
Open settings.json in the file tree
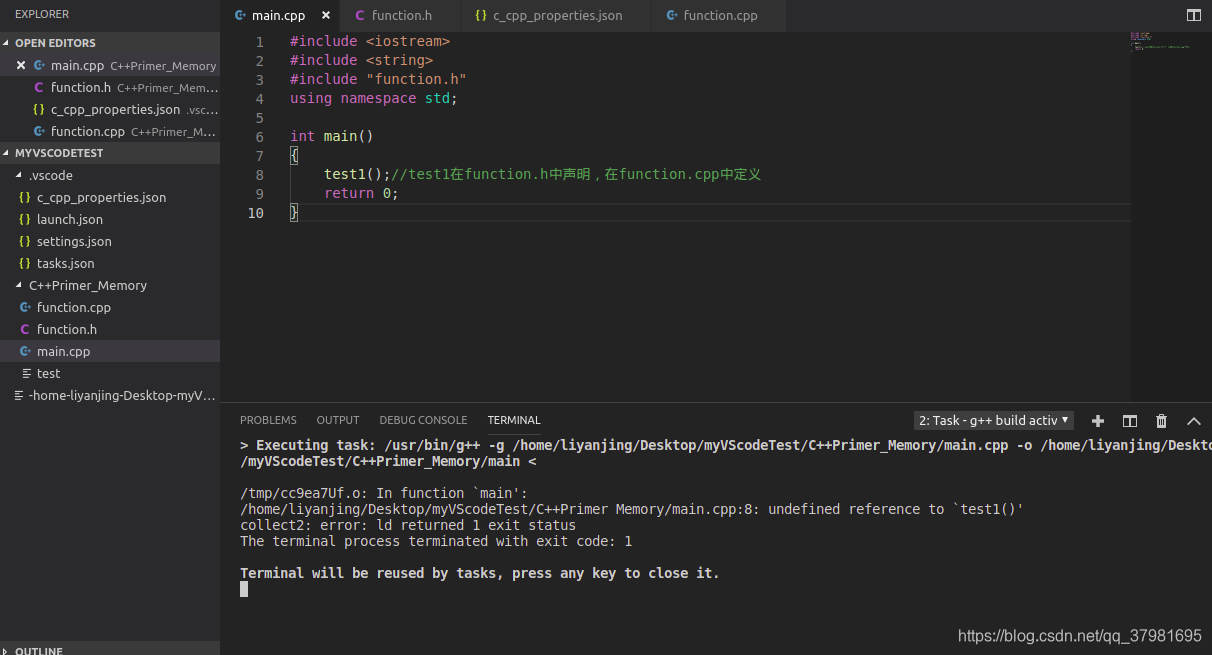(110, 241)
